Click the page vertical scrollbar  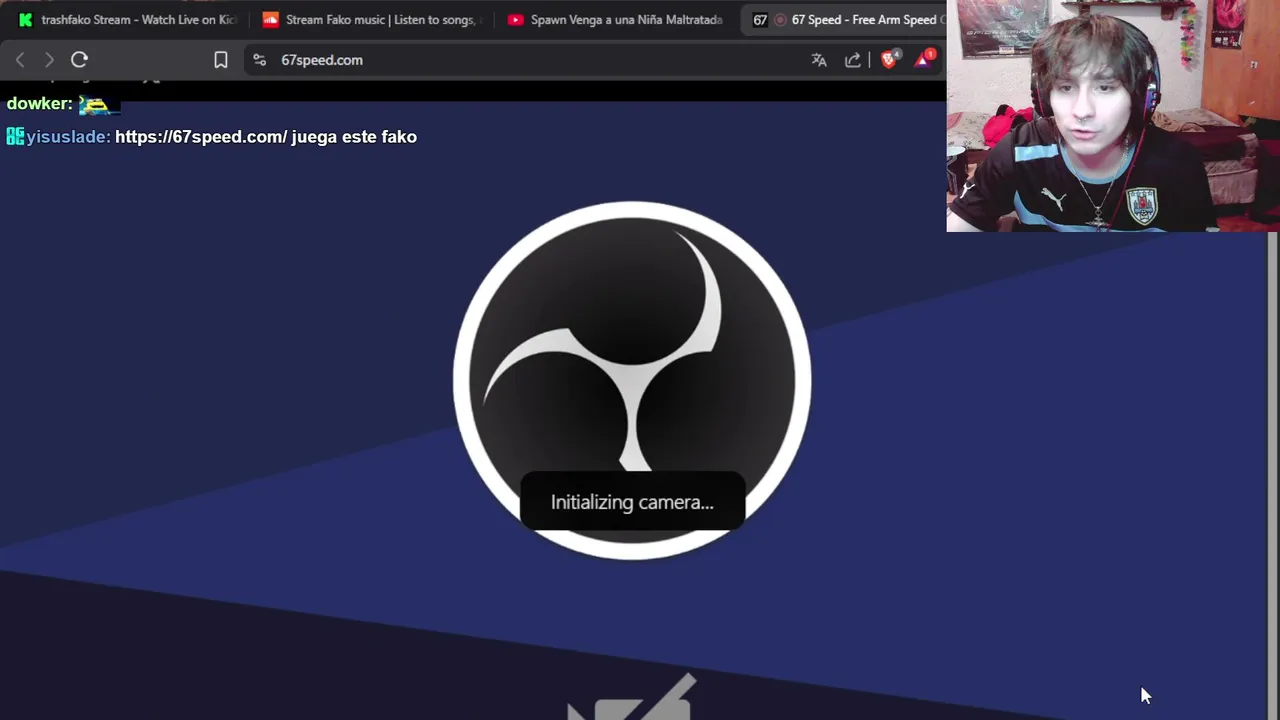tap(1273, 475)
